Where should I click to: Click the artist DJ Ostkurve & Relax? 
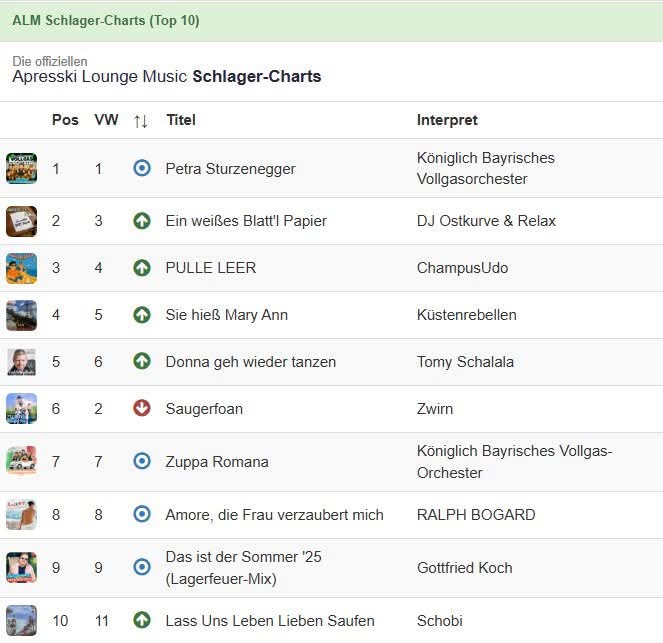point(486,221)
